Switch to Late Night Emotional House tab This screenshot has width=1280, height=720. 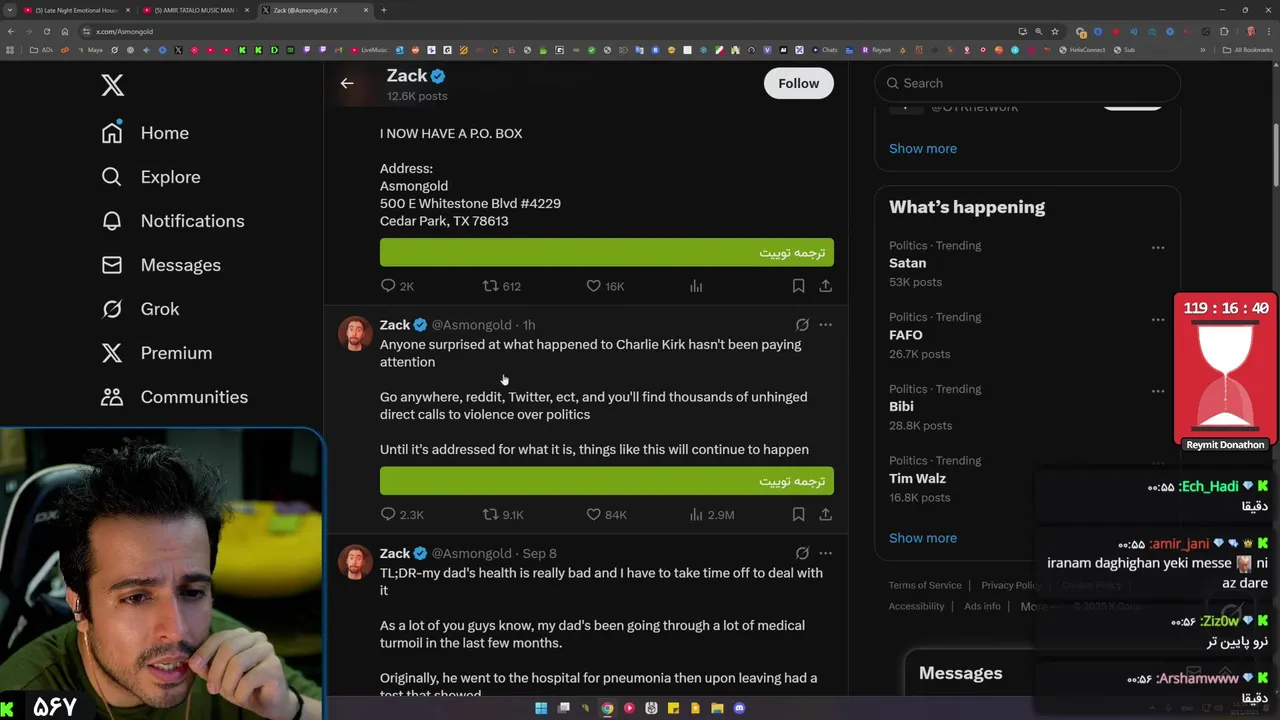[75, 10]
